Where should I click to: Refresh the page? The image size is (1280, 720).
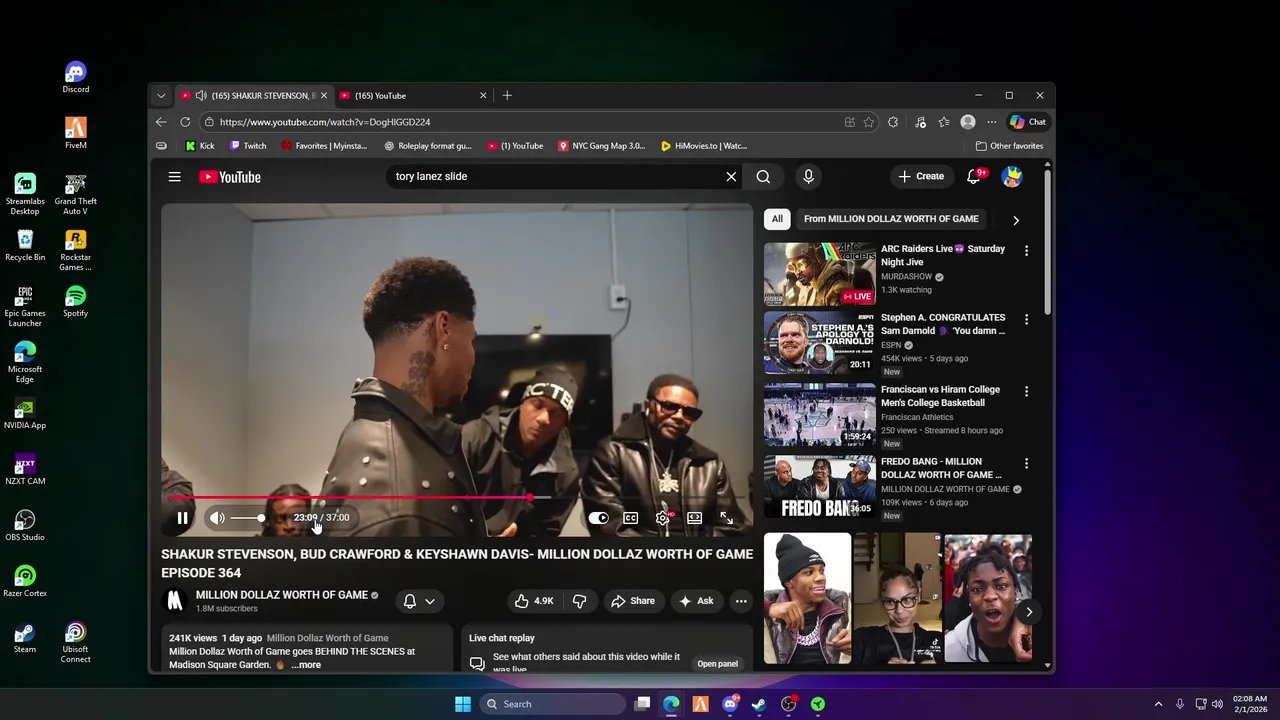point(185,122)
